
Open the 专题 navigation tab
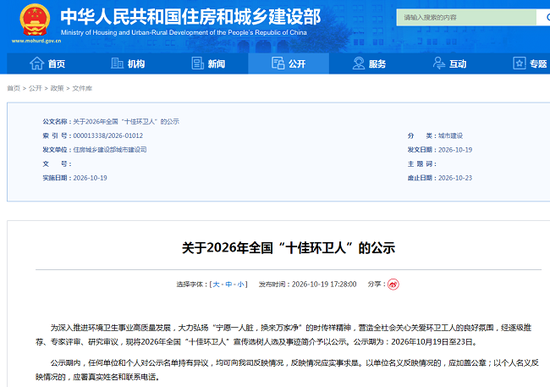point(520,64)
